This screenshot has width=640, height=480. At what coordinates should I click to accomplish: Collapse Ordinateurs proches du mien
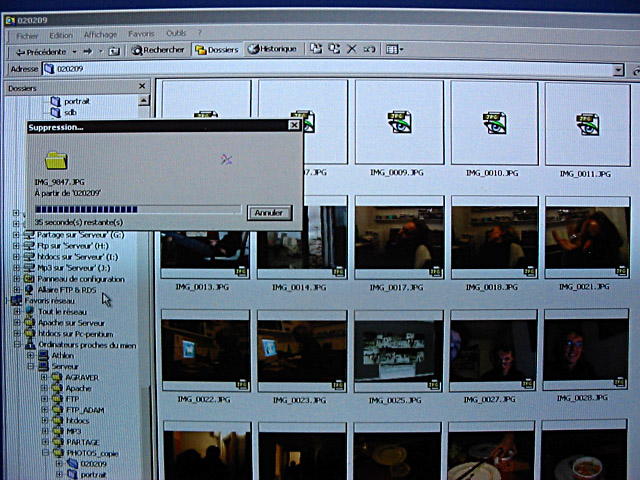point(17,345)
